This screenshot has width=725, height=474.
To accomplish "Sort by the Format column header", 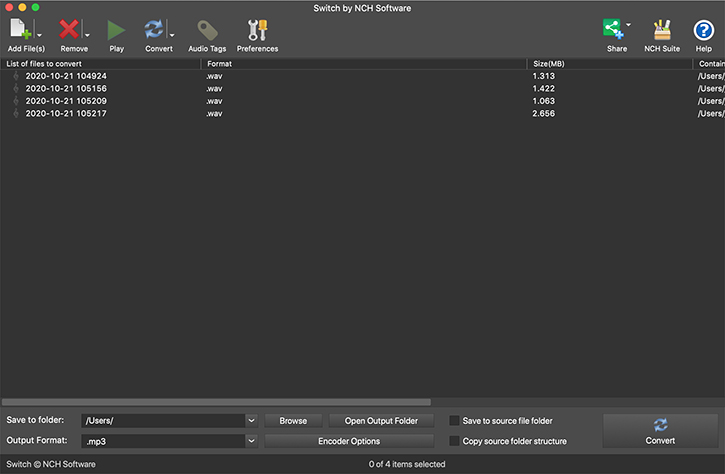I will click(x=364, y=64).
